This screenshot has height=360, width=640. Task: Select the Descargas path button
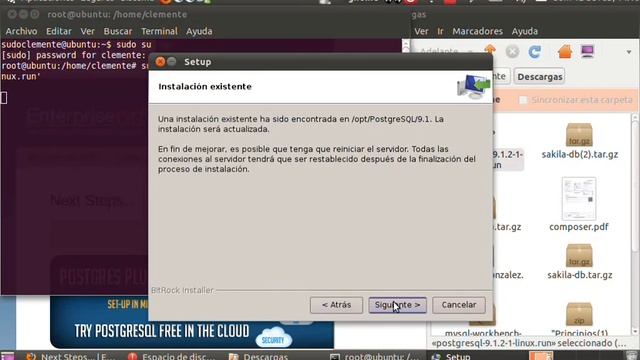pos(540,77)
